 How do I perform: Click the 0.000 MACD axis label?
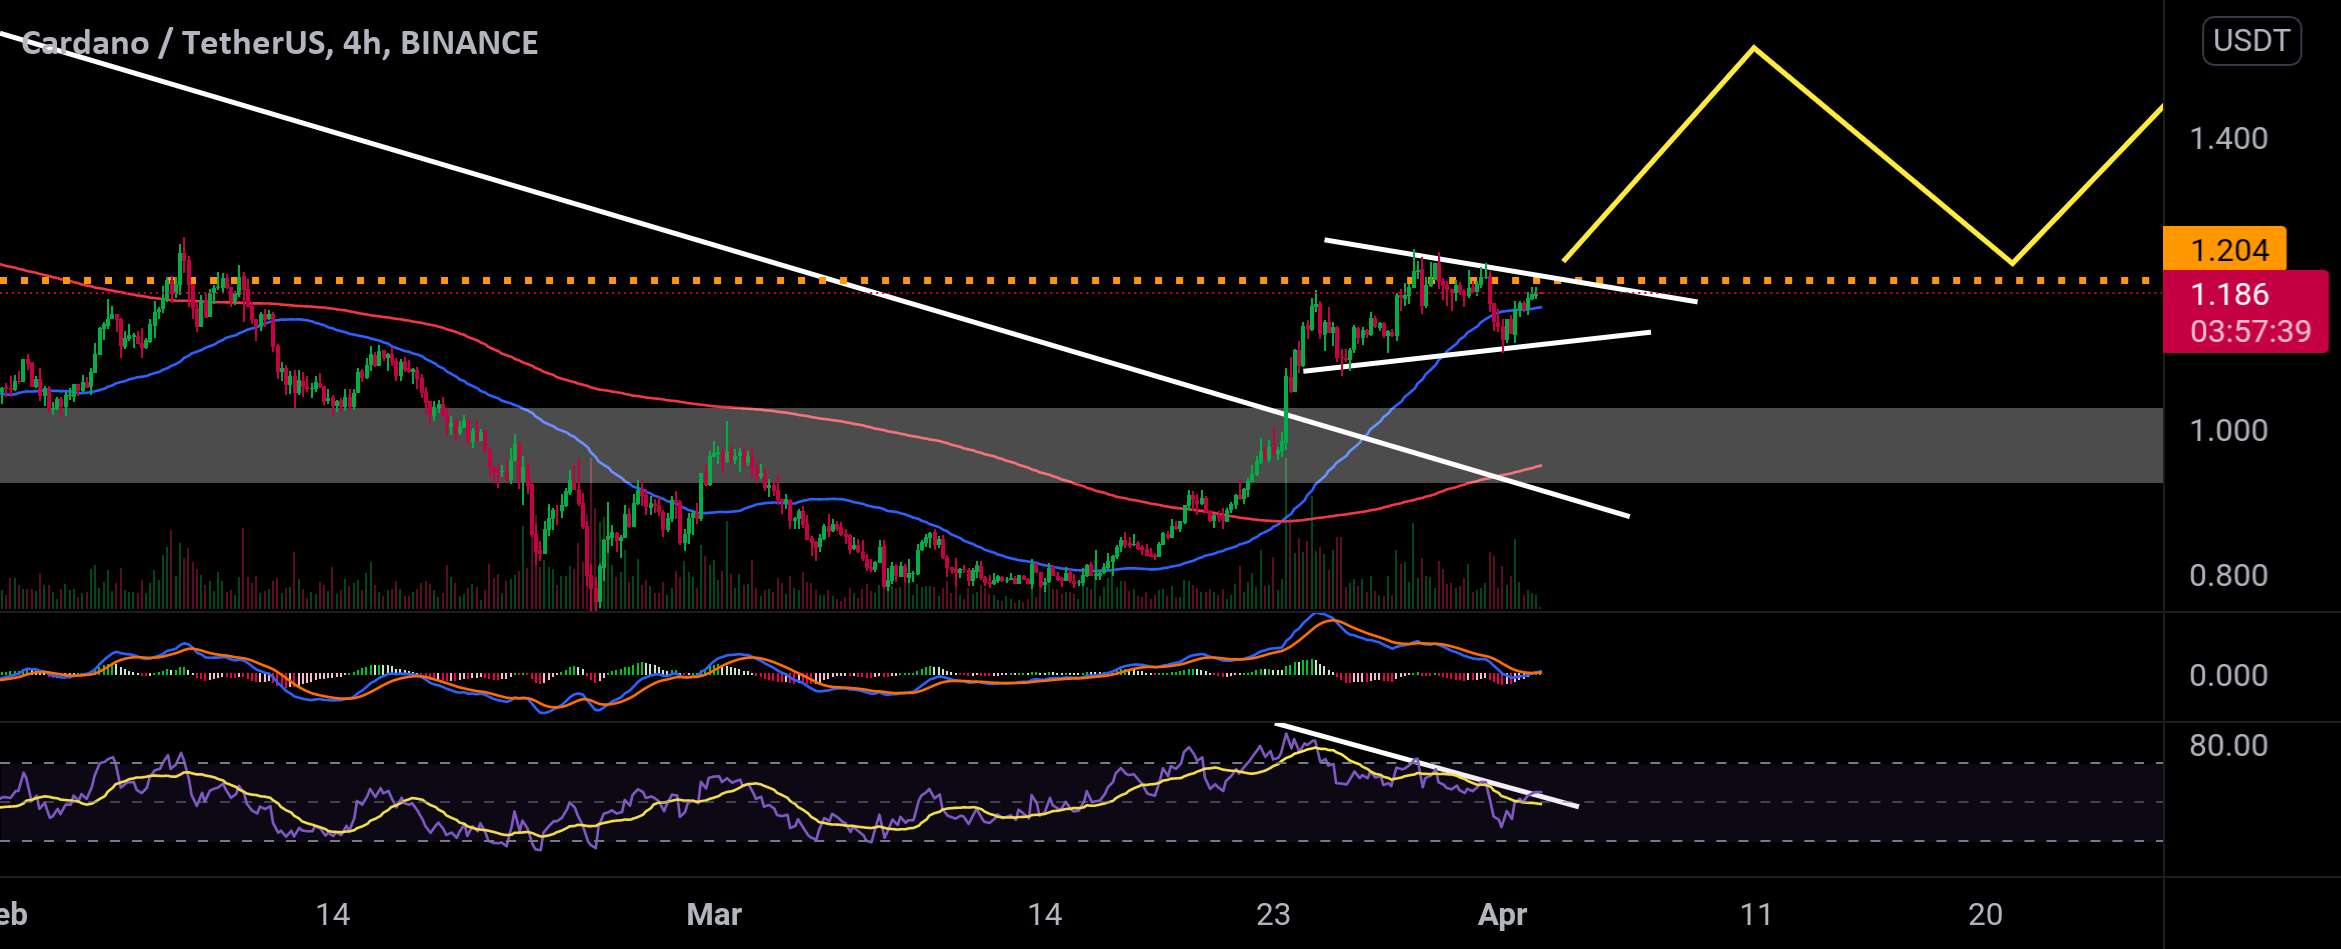pyautogui.click(x=2229, y=675)
